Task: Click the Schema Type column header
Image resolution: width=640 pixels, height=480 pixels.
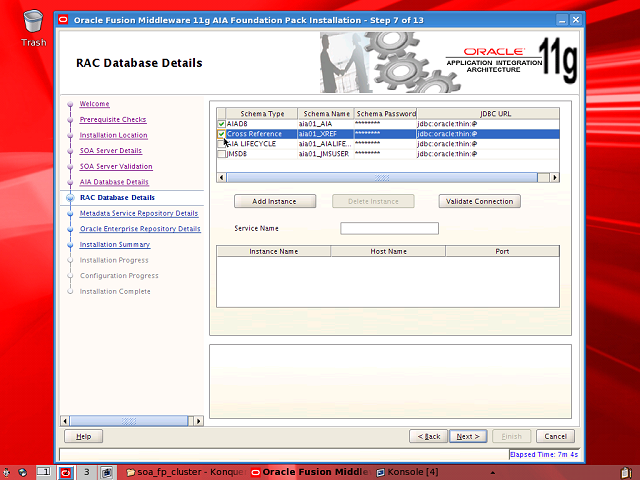Action: [x=262, y=113]
